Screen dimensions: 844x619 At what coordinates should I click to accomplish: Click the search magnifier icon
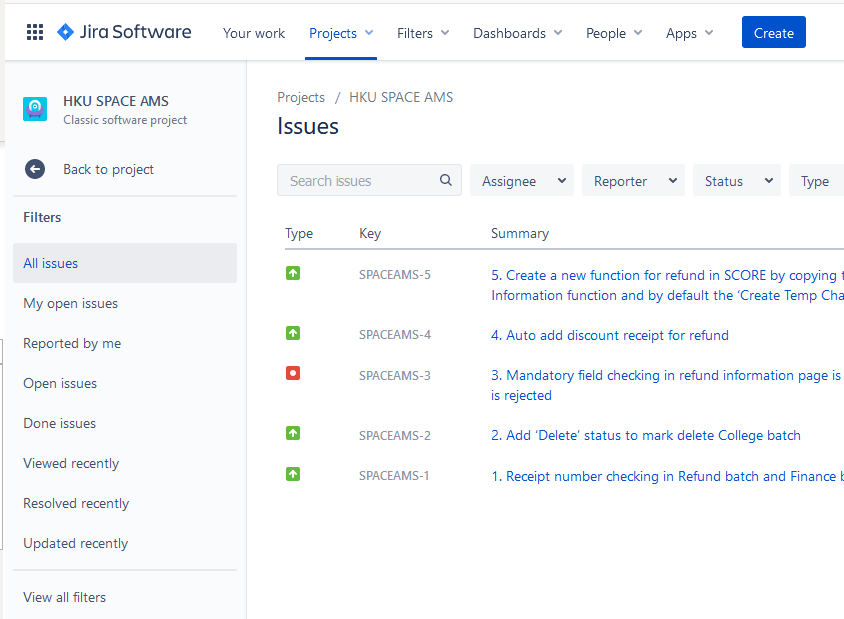pyautogui.click(x=446, y=180)
